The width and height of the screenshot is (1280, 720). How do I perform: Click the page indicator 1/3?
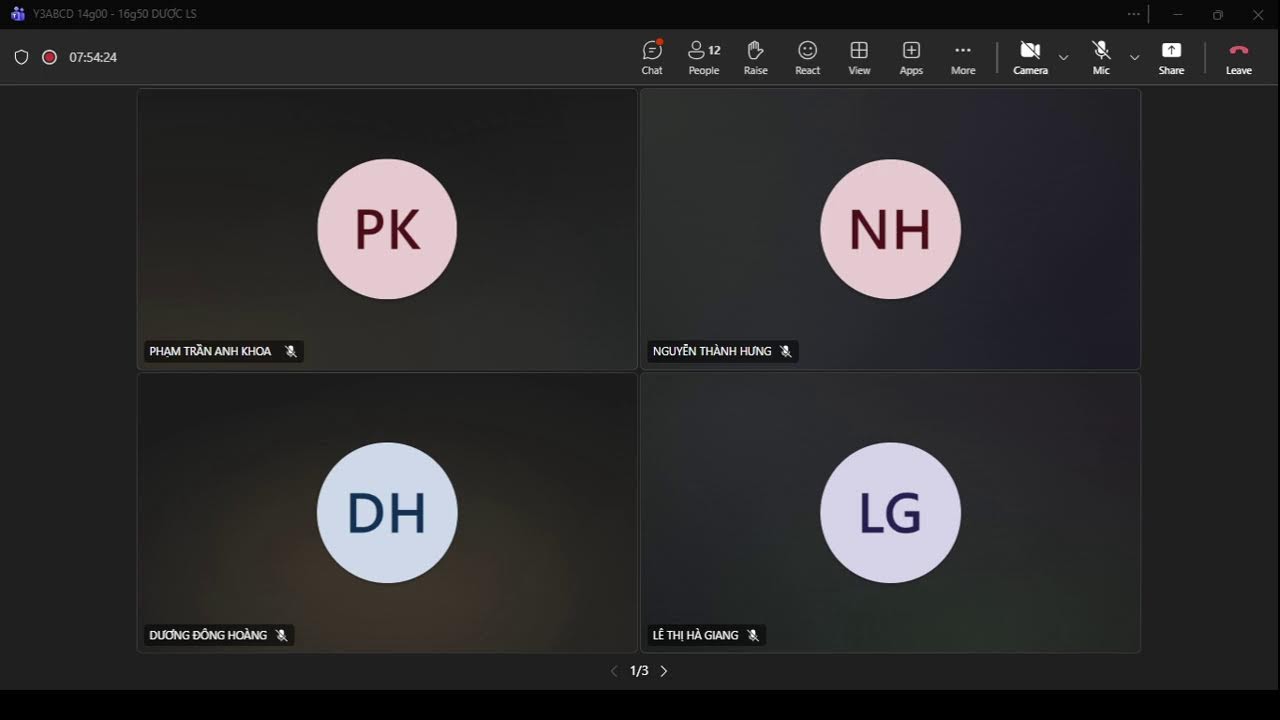pyautogui.click(x=639, y=671)
